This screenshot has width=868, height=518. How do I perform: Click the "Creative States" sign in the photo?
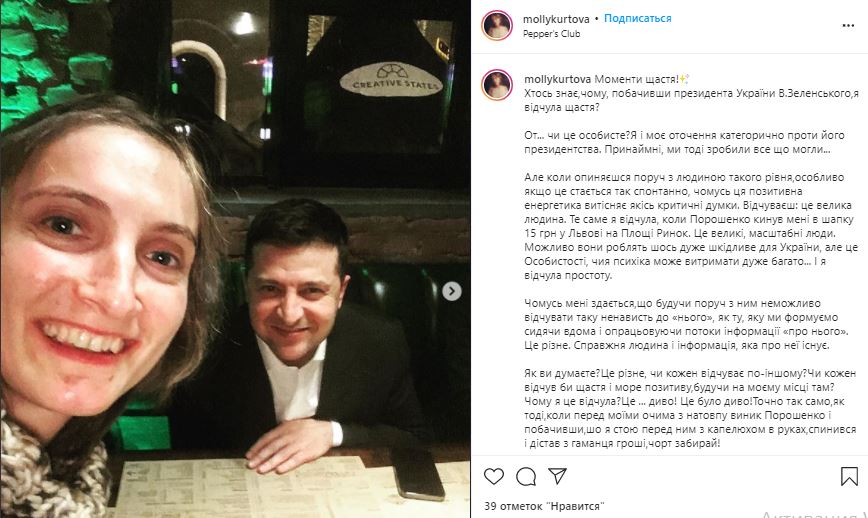(390, 79)
